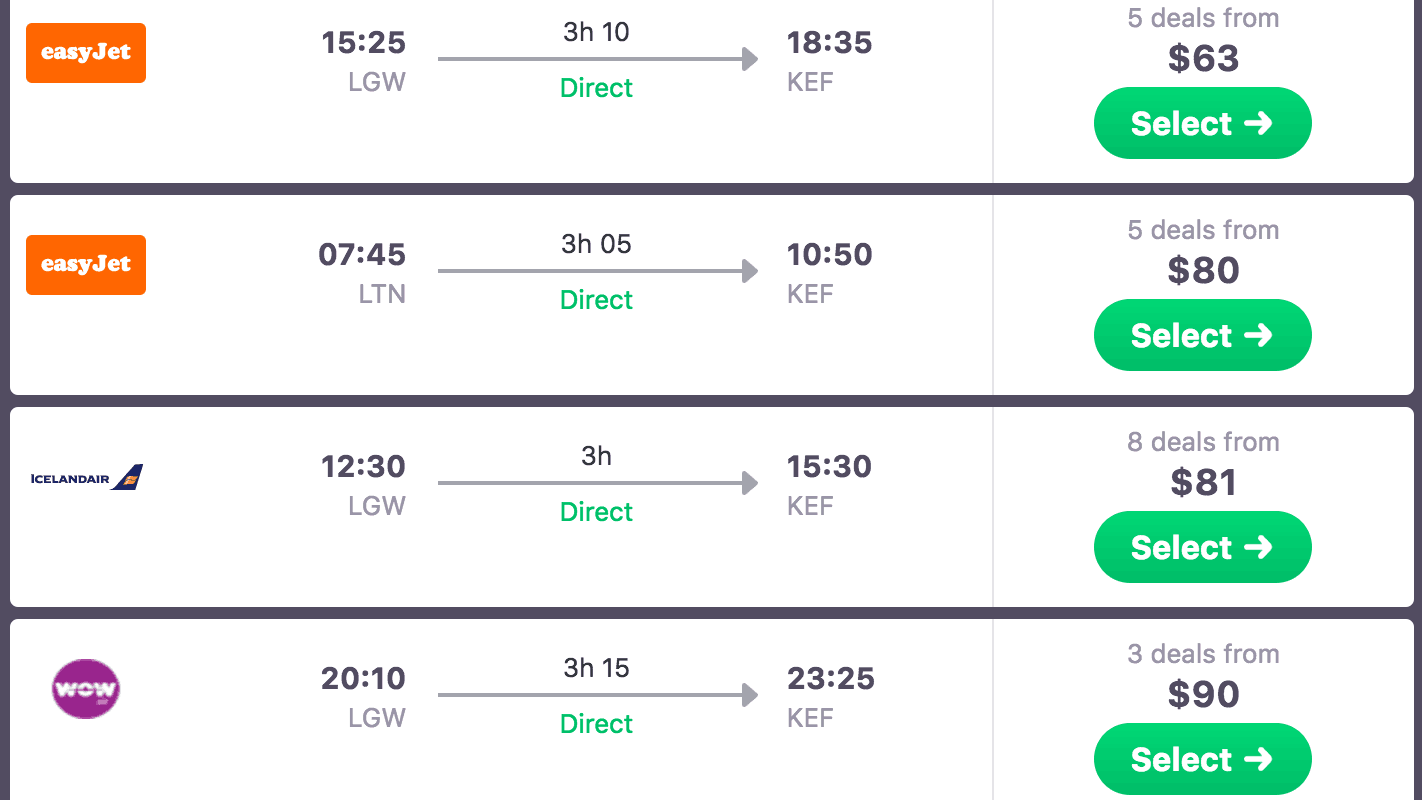Click the WOW air logo
1422x800 pixels.
[x=86, y=689]
